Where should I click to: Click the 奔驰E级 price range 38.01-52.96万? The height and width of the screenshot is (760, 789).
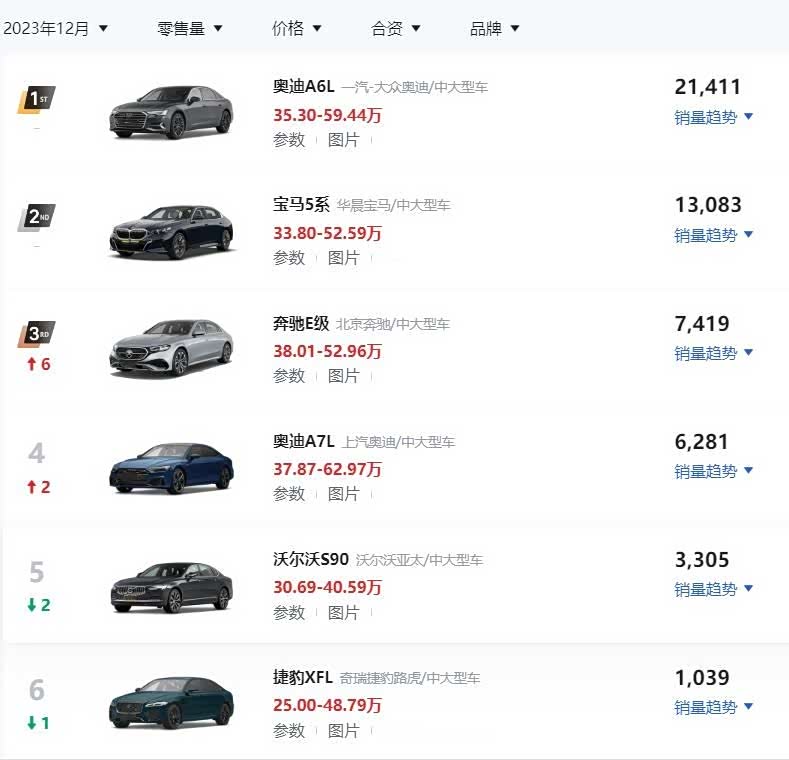327,352
